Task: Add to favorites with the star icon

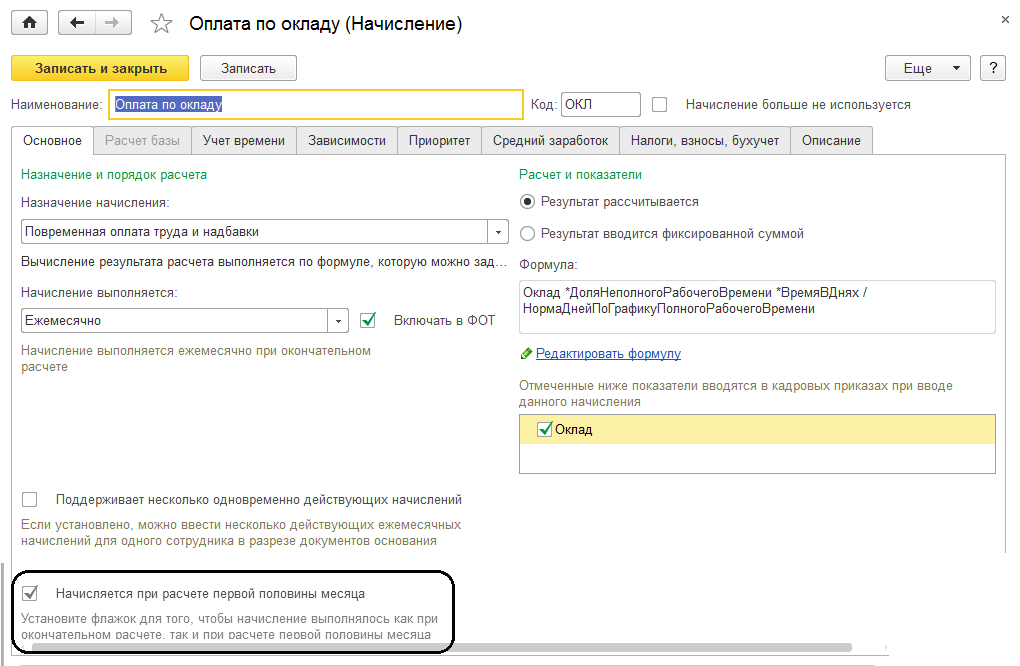Action: pyautogui.click(x=161, y=24)
